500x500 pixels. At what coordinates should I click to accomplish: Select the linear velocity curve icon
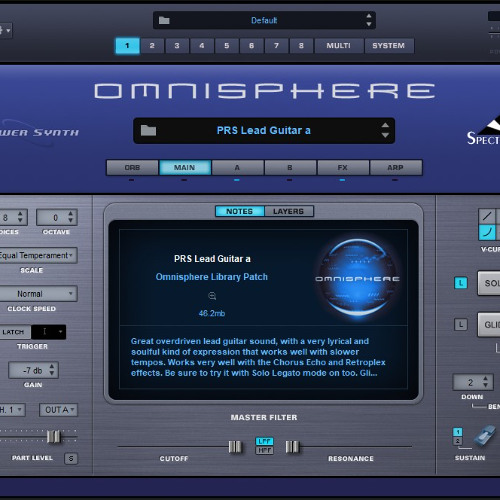coord(486,216)
